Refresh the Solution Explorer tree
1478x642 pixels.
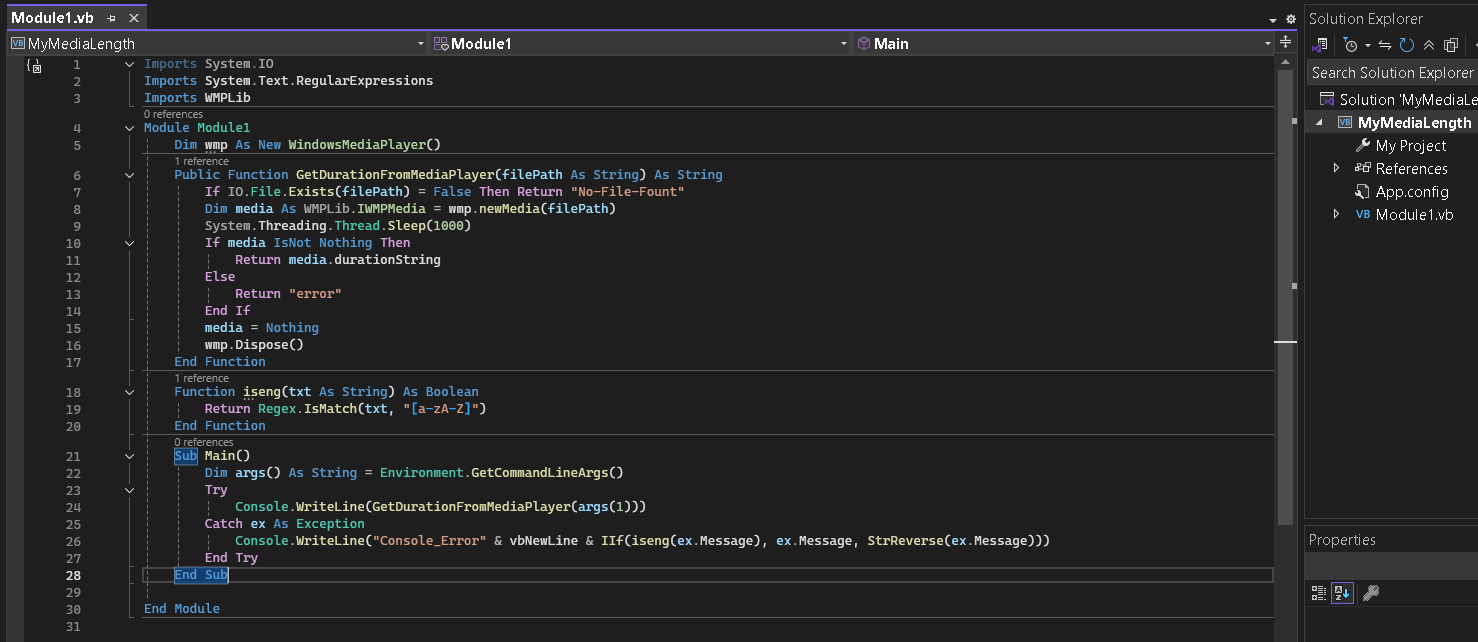(x=1407, y=45)
